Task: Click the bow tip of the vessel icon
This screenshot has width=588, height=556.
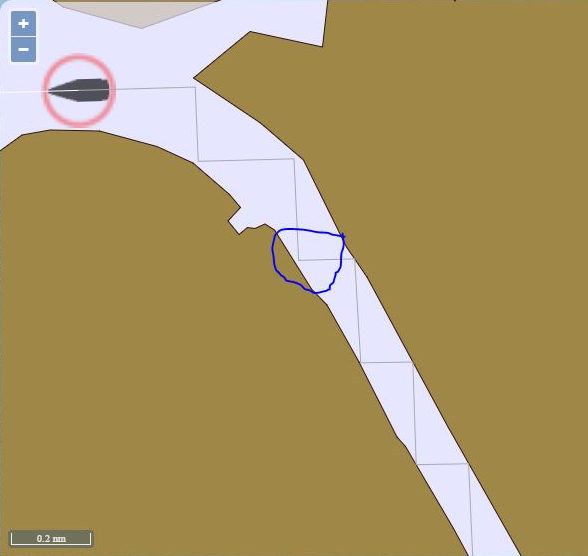Action: coord(50,90)
